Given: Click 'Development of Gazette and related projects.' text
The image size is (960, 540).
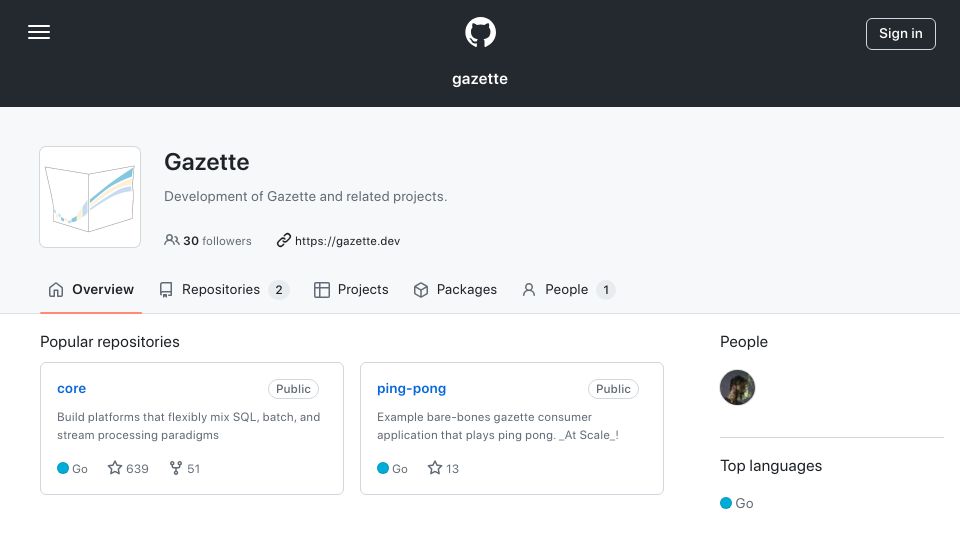Looking at the screenshot, I should [306, 197].
